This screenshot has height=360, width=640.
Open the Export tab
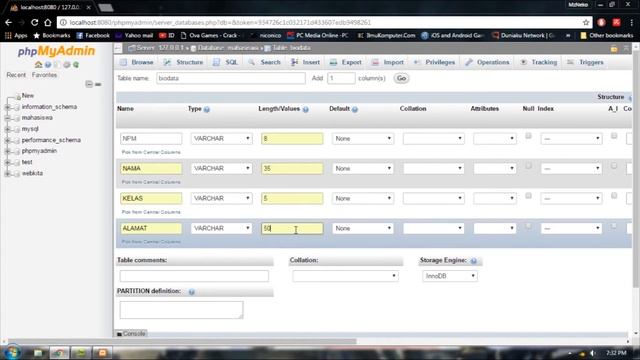[x=346, y=62]
